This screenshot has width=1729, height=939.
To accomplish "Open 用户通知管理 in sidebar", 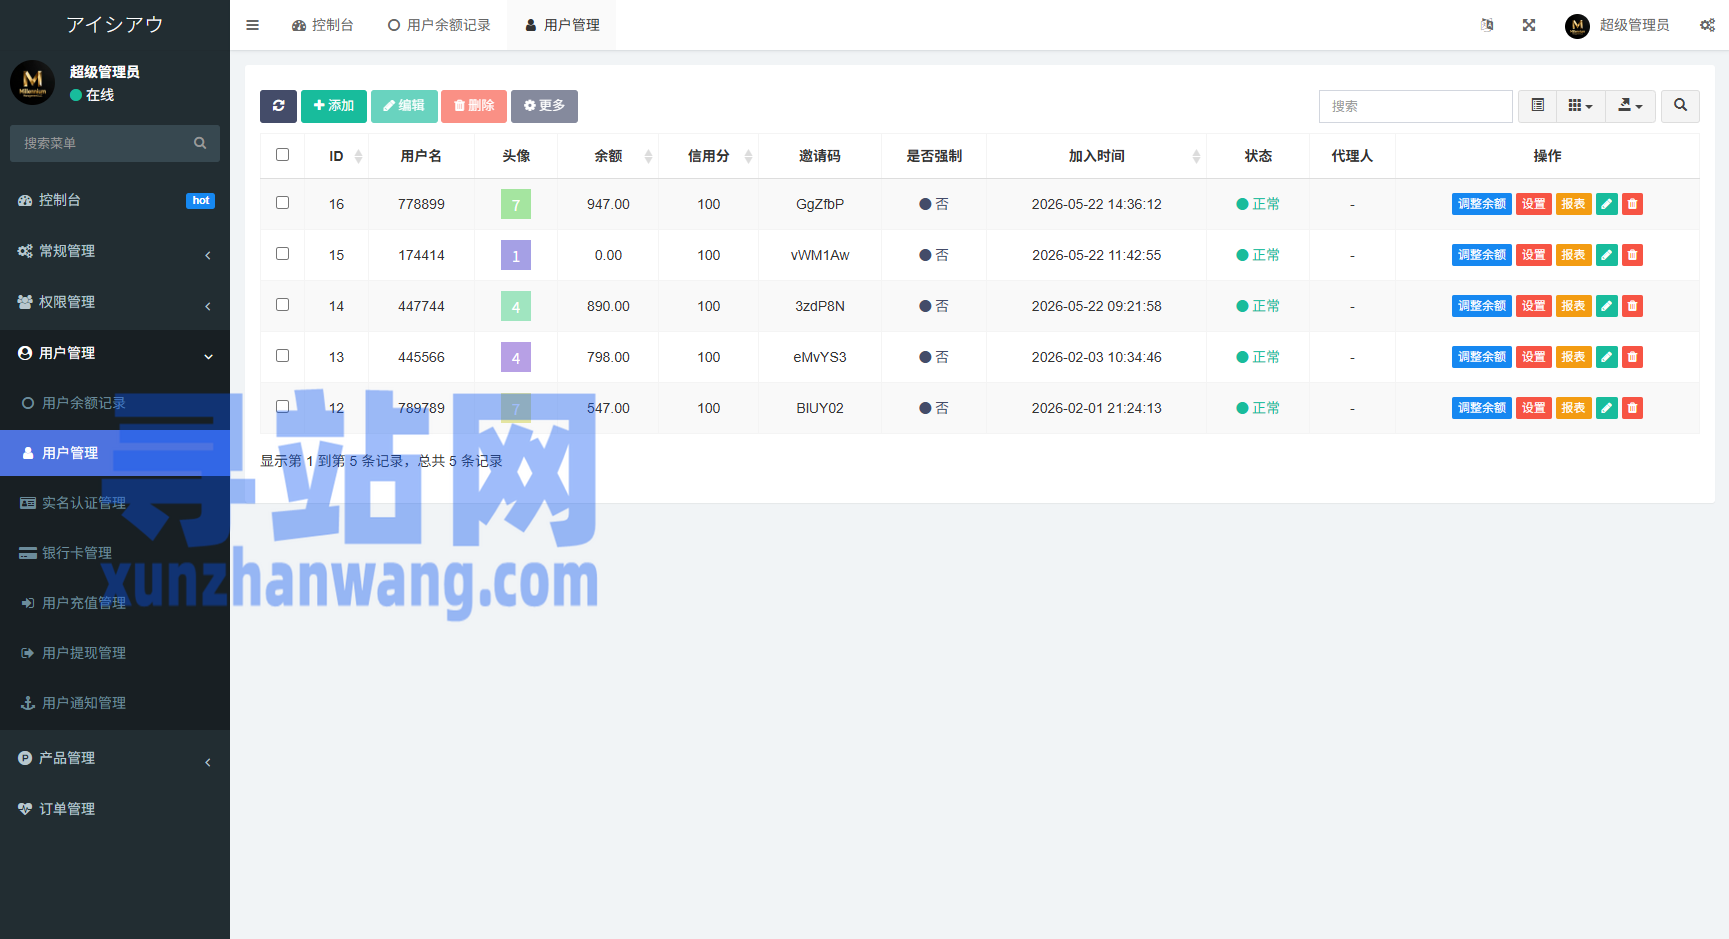I will (x=115, y=703).
